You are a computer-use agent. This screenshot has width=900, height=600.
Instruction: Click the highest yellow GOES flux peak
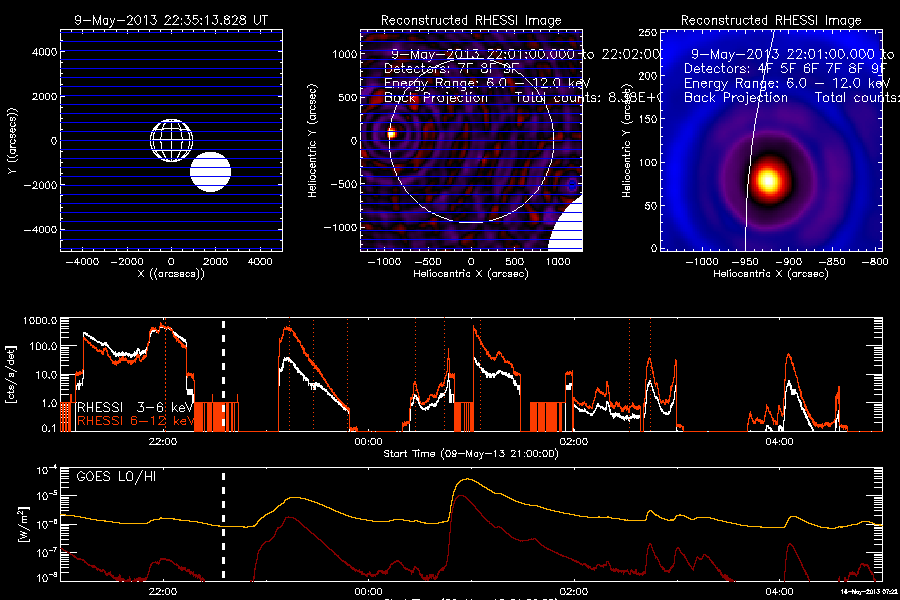click(x=468, y=479)
